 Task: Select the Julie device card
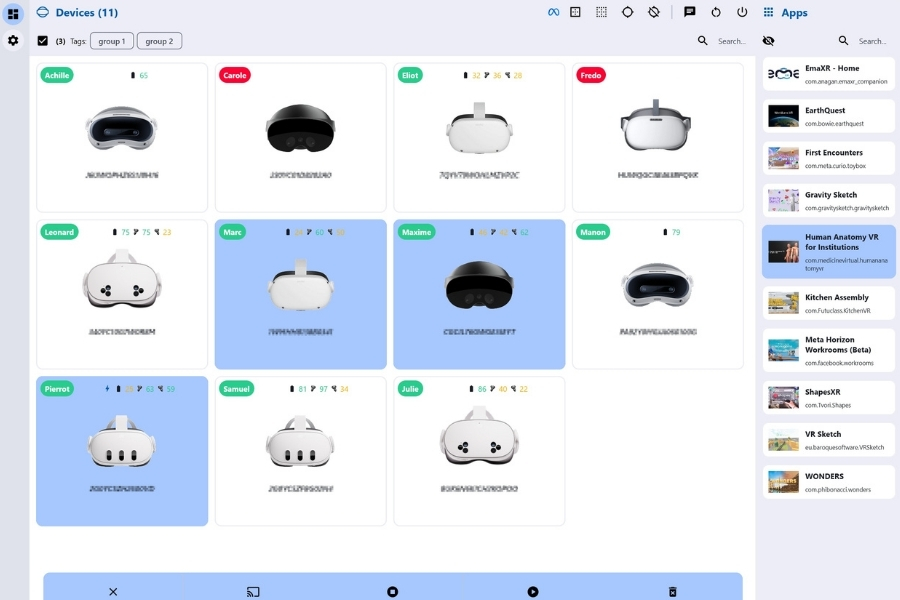(479, 451)
